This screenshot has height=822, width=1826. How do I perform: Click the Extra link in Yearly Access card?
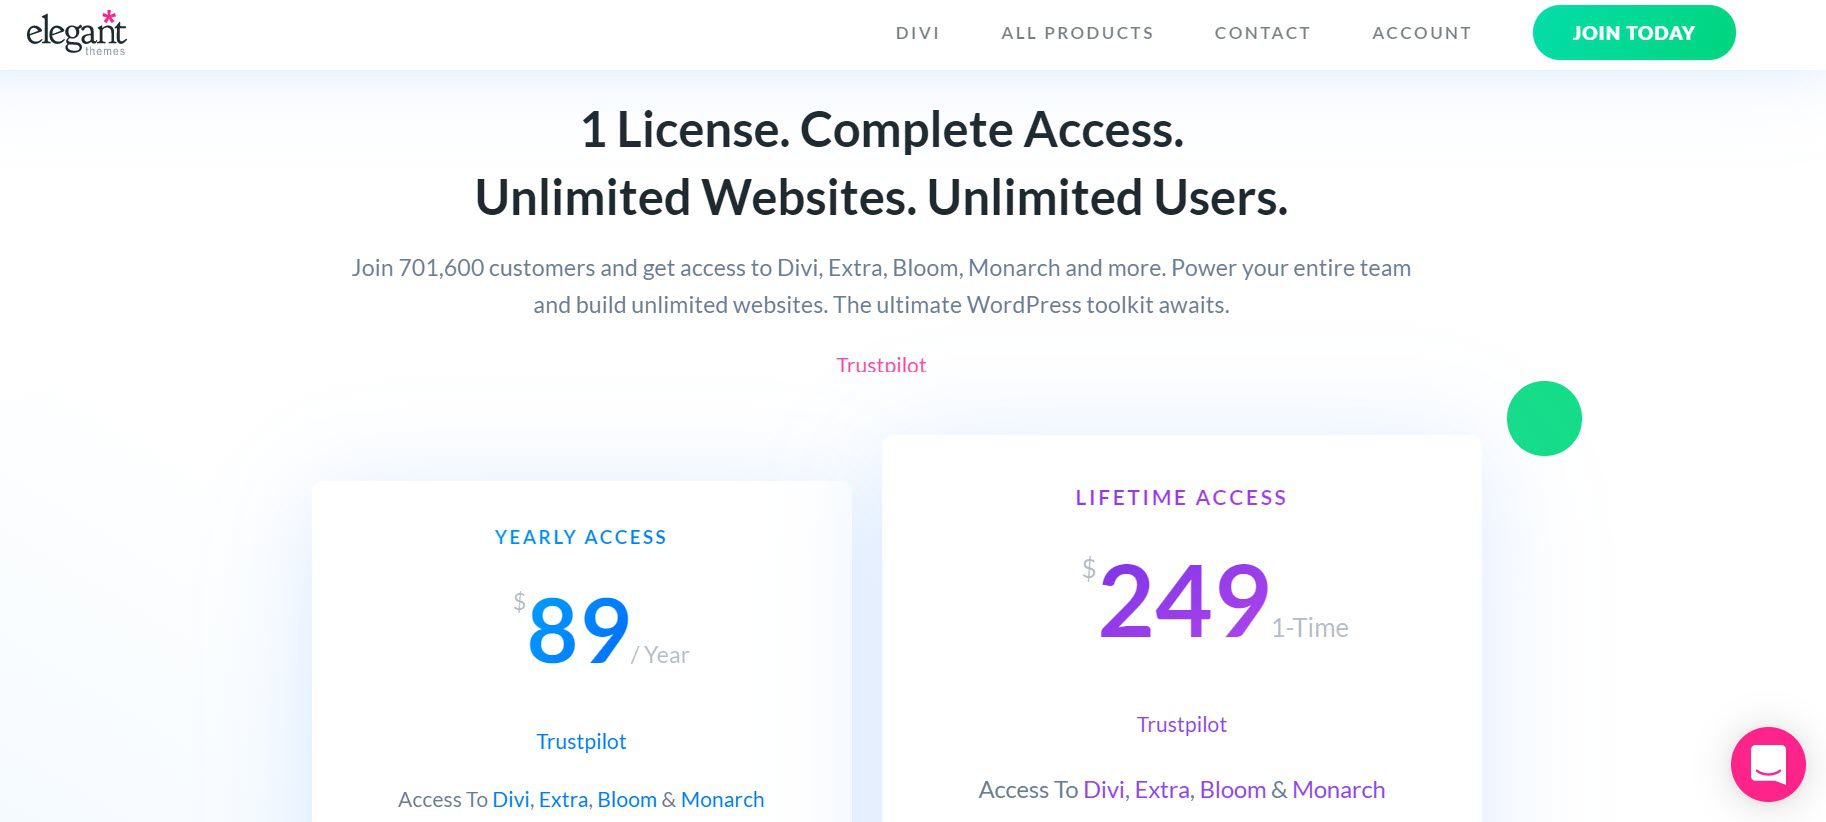coord(562,799)
